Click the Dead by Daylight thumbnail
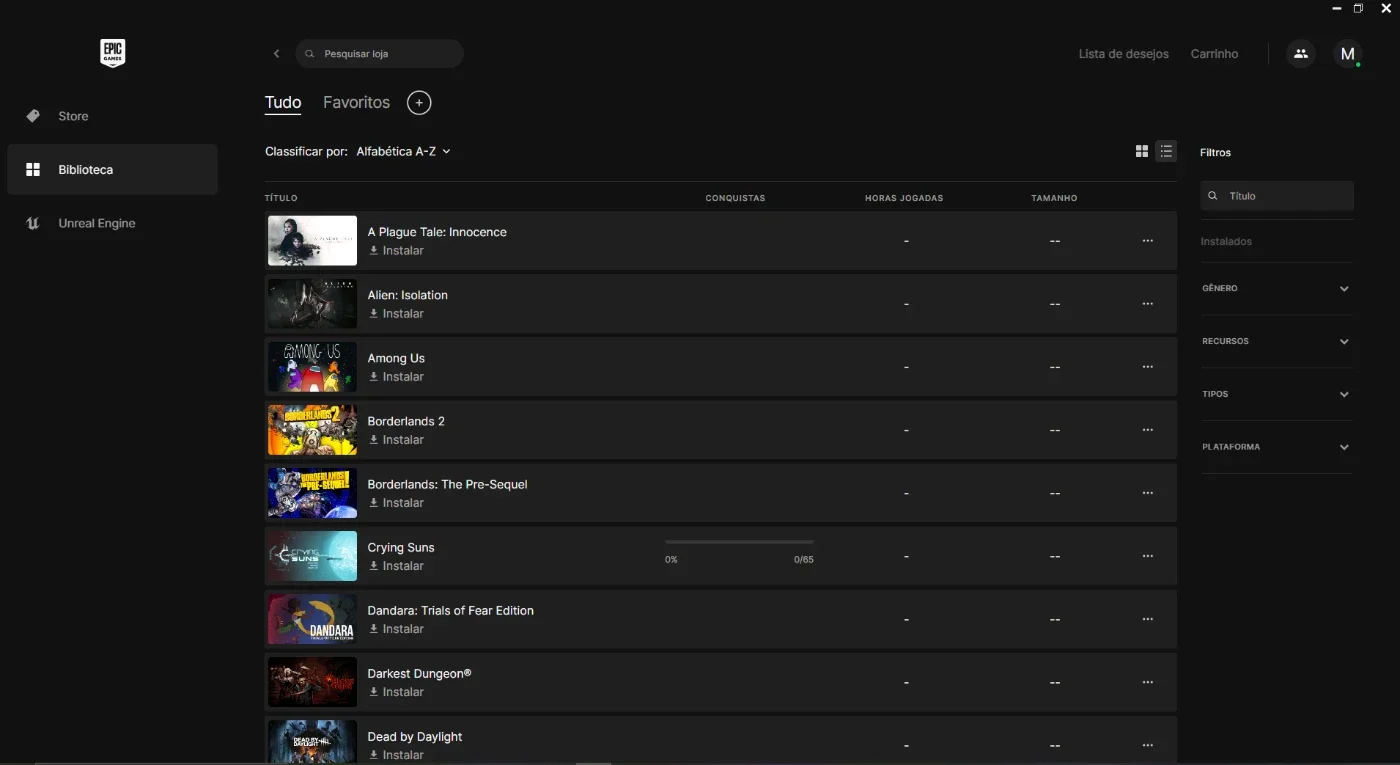This screenshot has width=1400, height=765. click(x=312, y=742)
